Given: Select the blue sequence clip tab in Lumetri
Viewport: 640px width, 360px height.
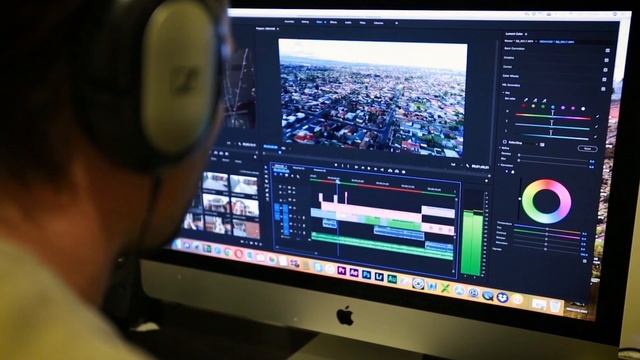Looking at the screenshot, I should [557, 42].
